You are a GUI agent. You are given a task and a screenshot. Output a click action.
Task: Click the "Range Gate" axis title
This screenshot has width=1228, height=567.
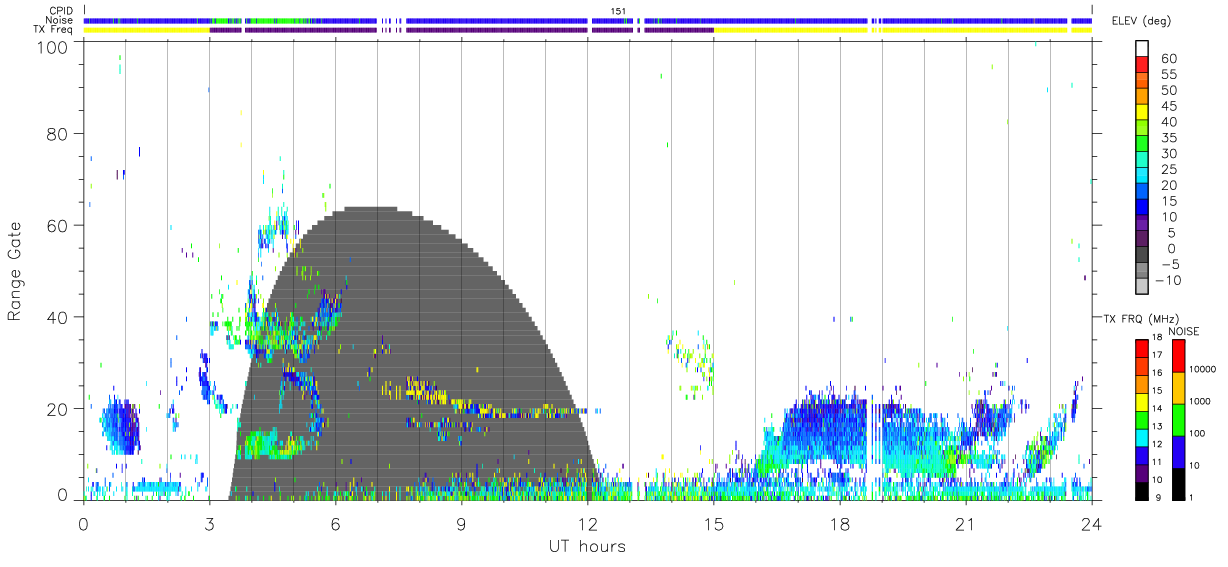tap(15, 272)
